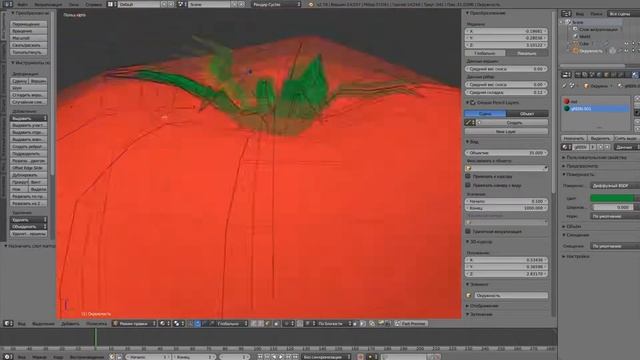
Task: Select the Scene item in outliner
Action: (577, 22)
